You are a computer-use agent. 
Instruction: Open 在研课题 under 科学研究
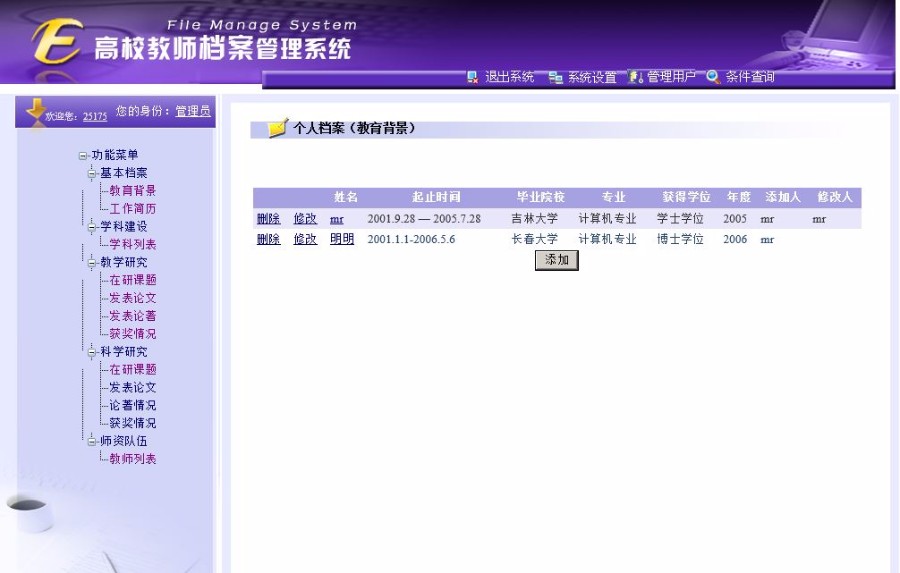(133, 369)
